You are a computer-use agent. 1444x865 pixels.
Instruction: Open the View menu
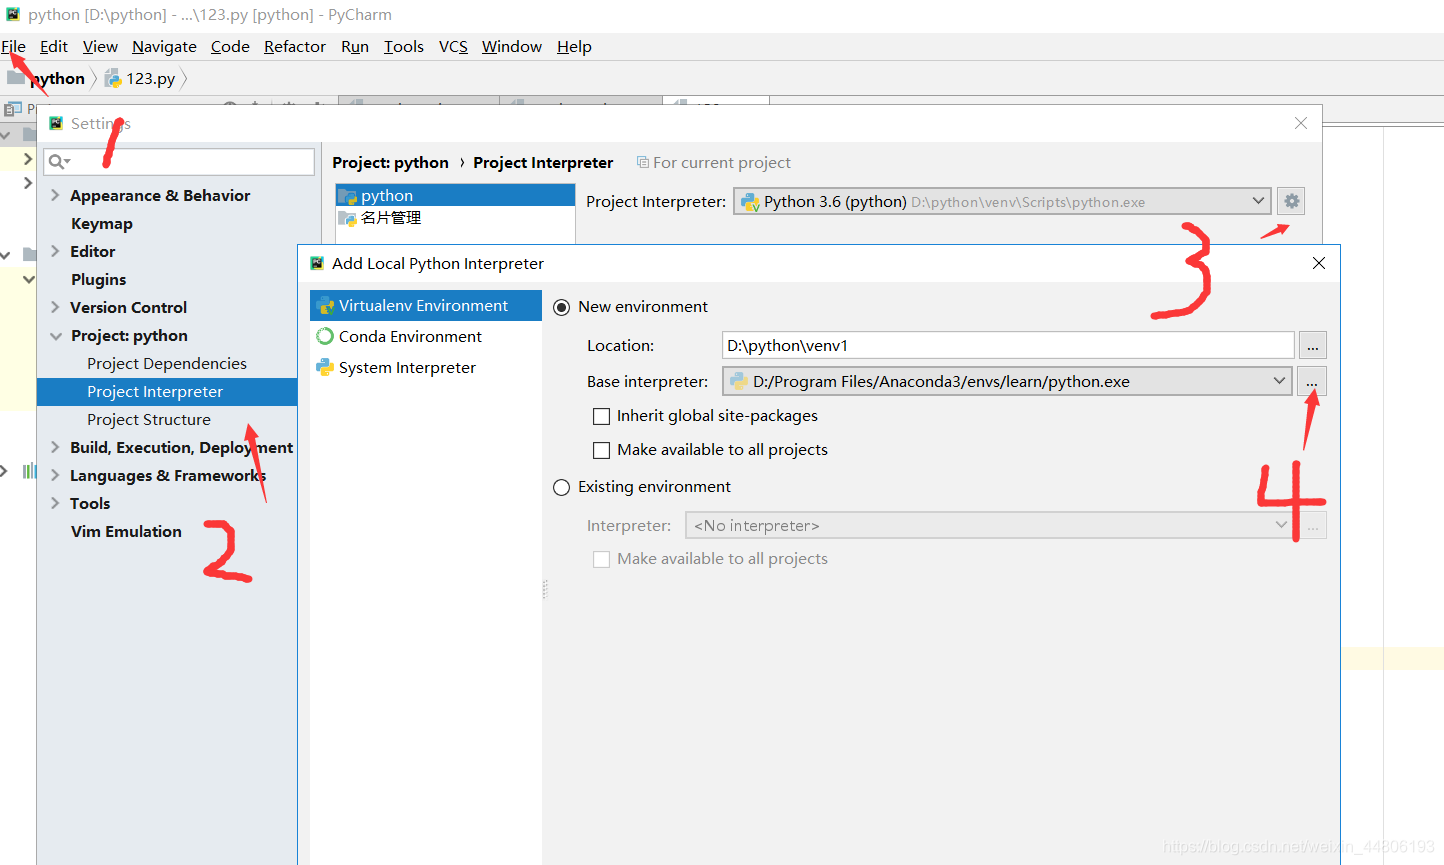tap(100, 46)
